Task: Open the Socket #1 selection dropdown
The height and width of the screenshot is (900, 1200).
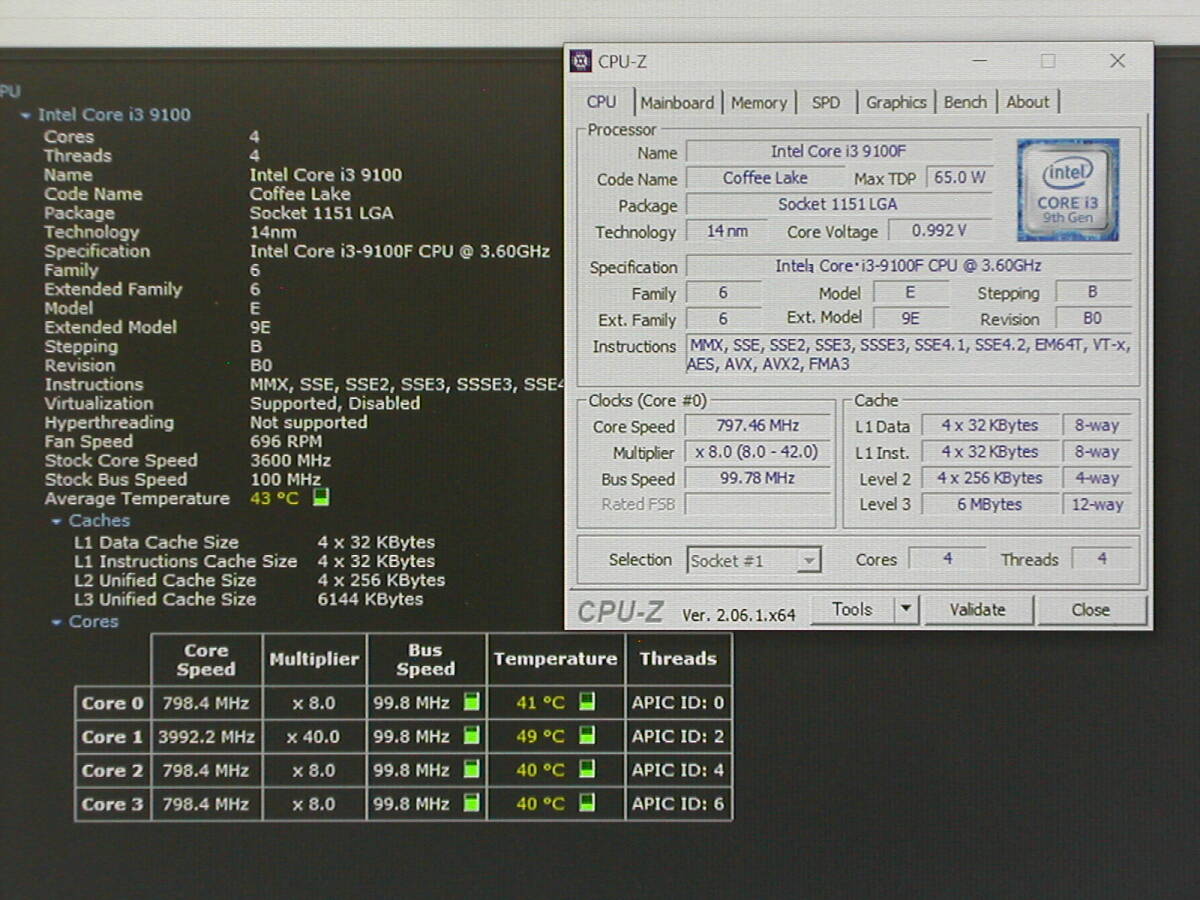Action: (808, 561)
